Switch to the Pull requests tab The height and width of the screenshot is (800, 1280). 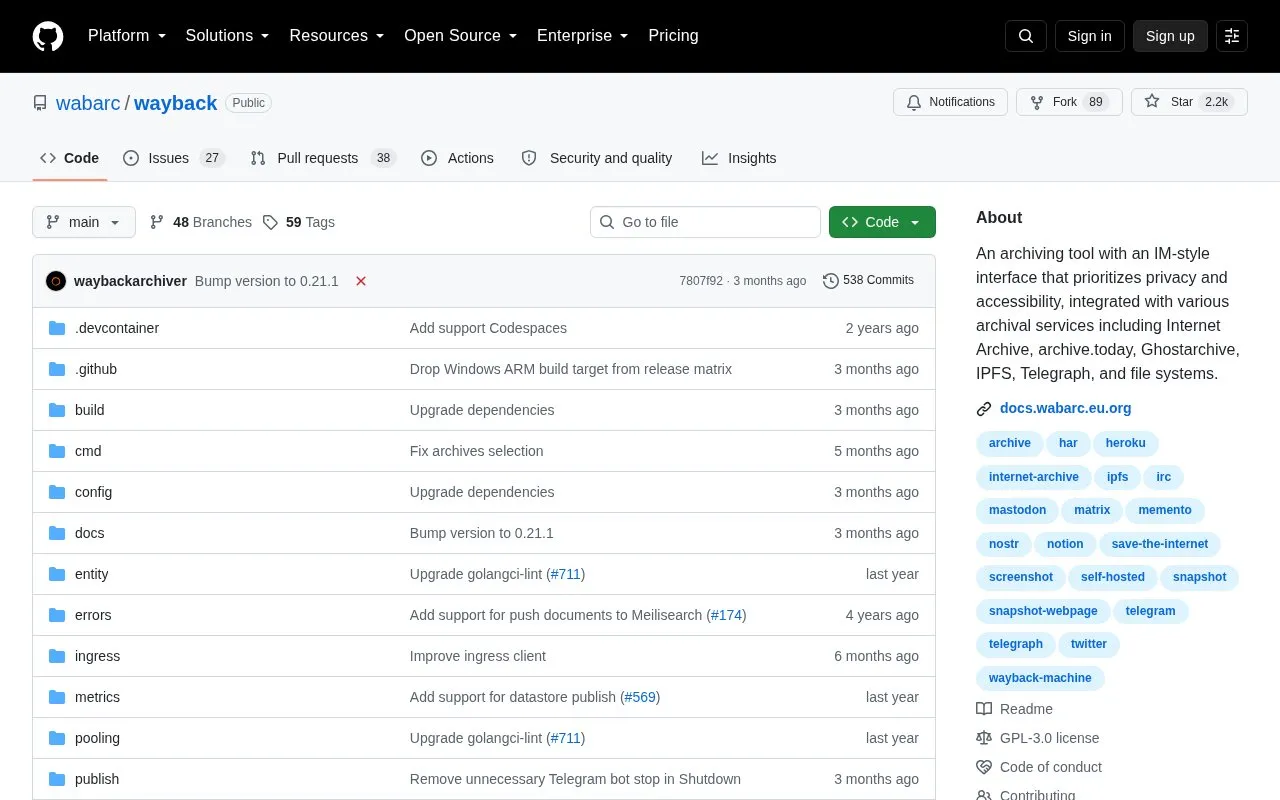[x=323, y=158]
